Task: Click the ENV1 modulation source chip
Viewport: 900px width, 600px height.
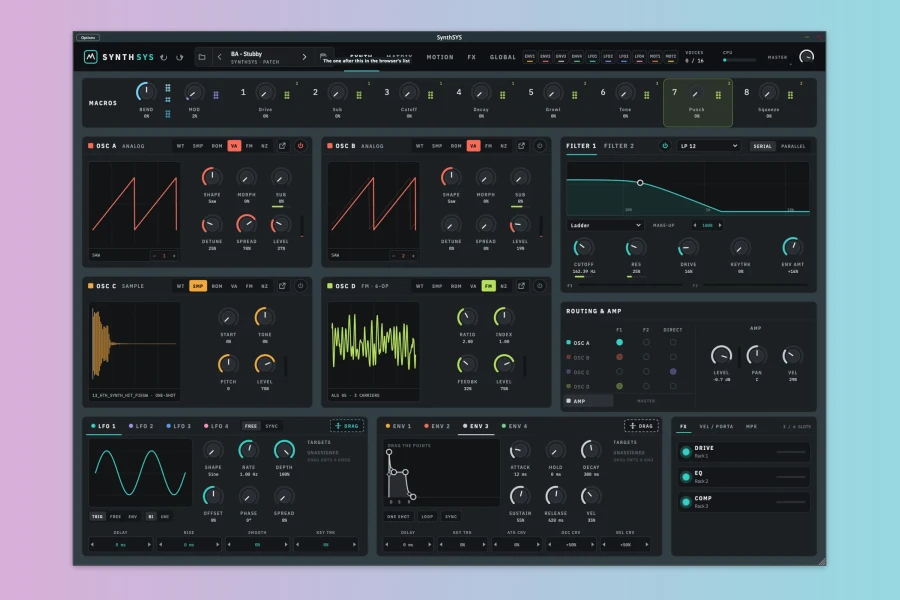Action: (x=529, y=57)
